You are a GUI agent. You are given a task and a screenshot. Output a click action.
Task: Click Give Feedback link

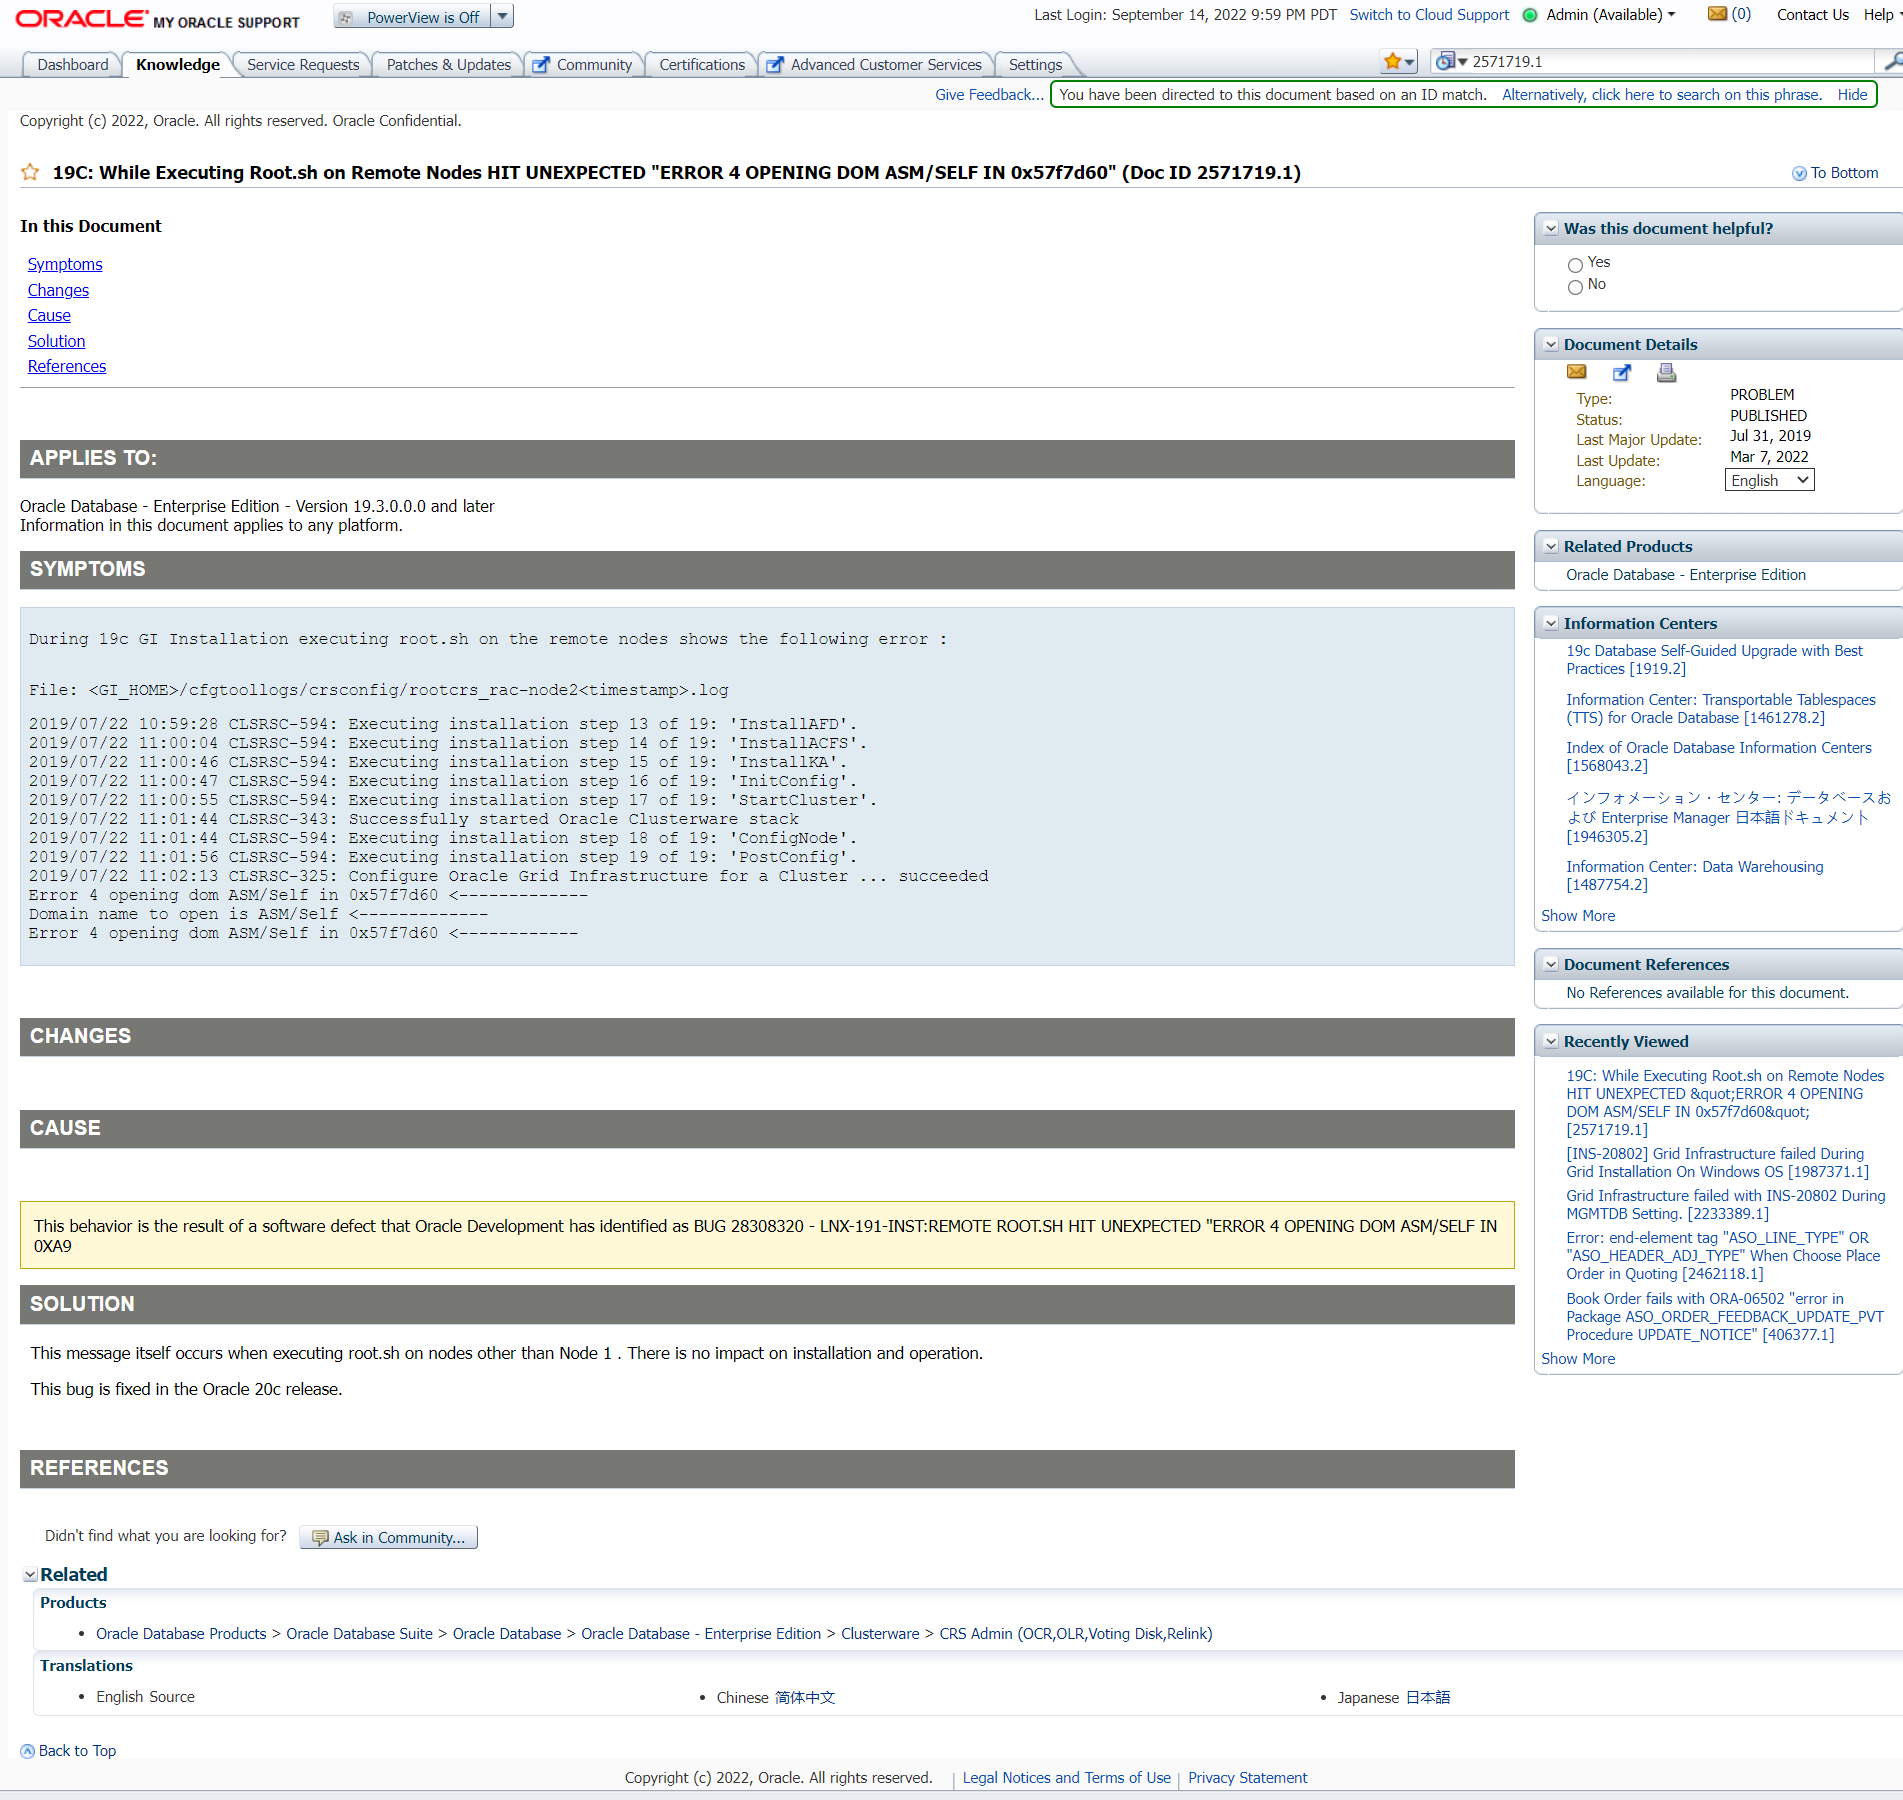(x=989, y=95)
